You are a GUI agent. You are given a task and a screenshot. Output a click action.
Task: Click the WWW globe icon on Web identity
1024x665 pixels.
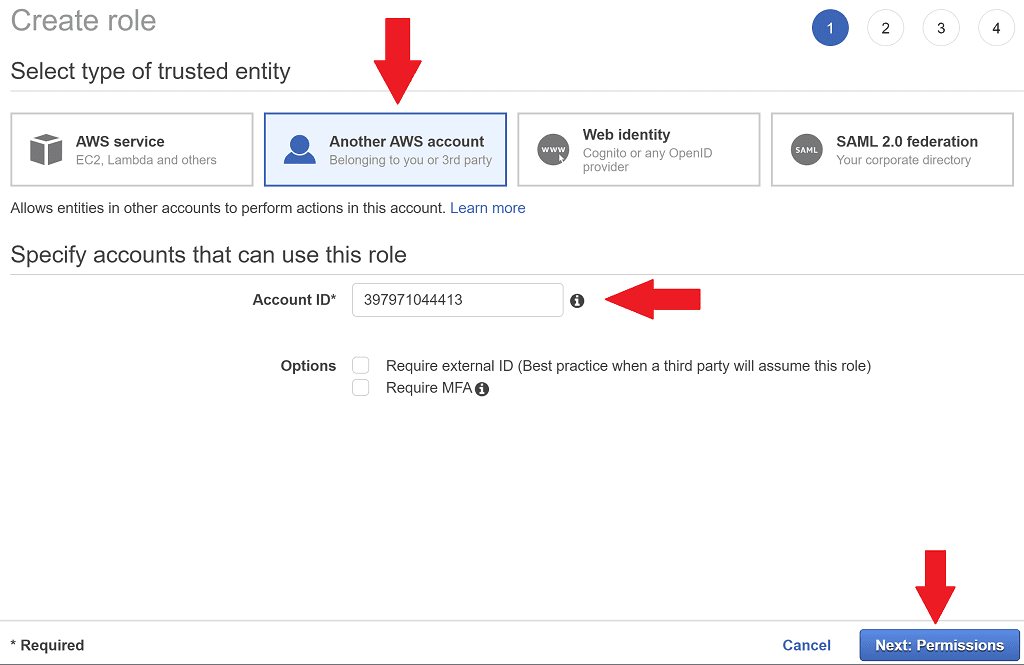click(552, 148)
